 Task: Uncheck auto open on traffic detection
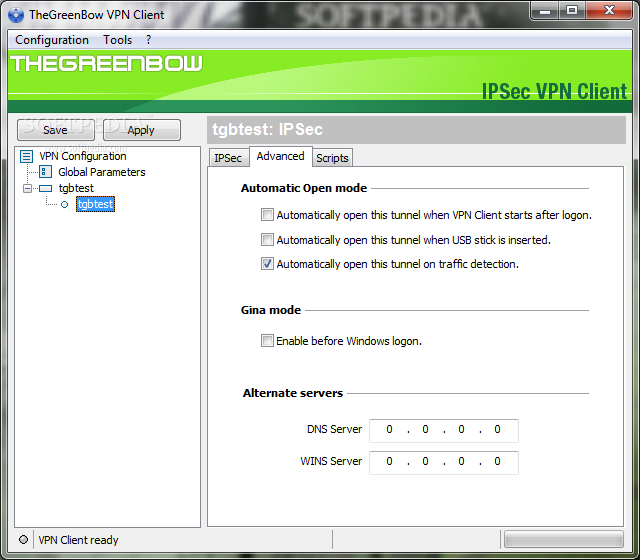[x=267, y=264]
